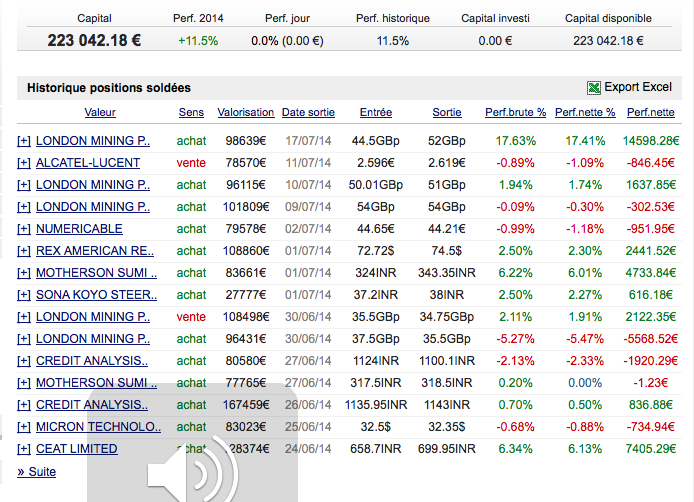Open London Mining link valued 96115€
This screenshot has width=694, height=502.
click(93, 185)
